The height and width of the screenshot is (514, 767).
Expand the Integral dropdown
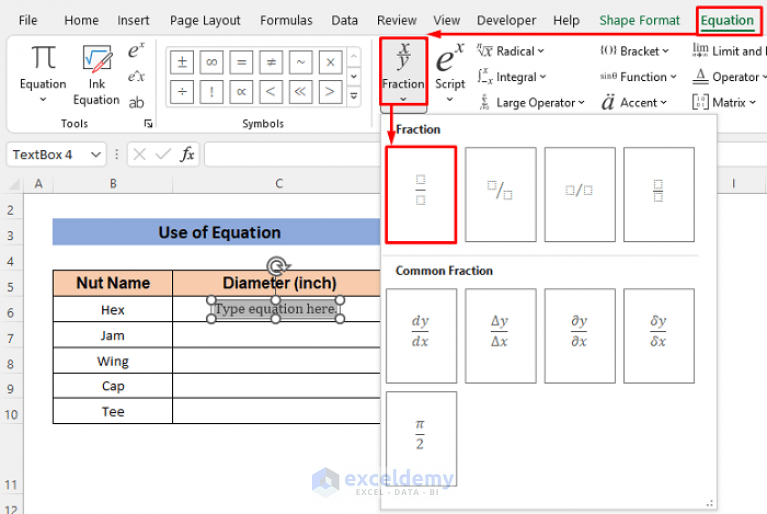(x=512, y=77)
